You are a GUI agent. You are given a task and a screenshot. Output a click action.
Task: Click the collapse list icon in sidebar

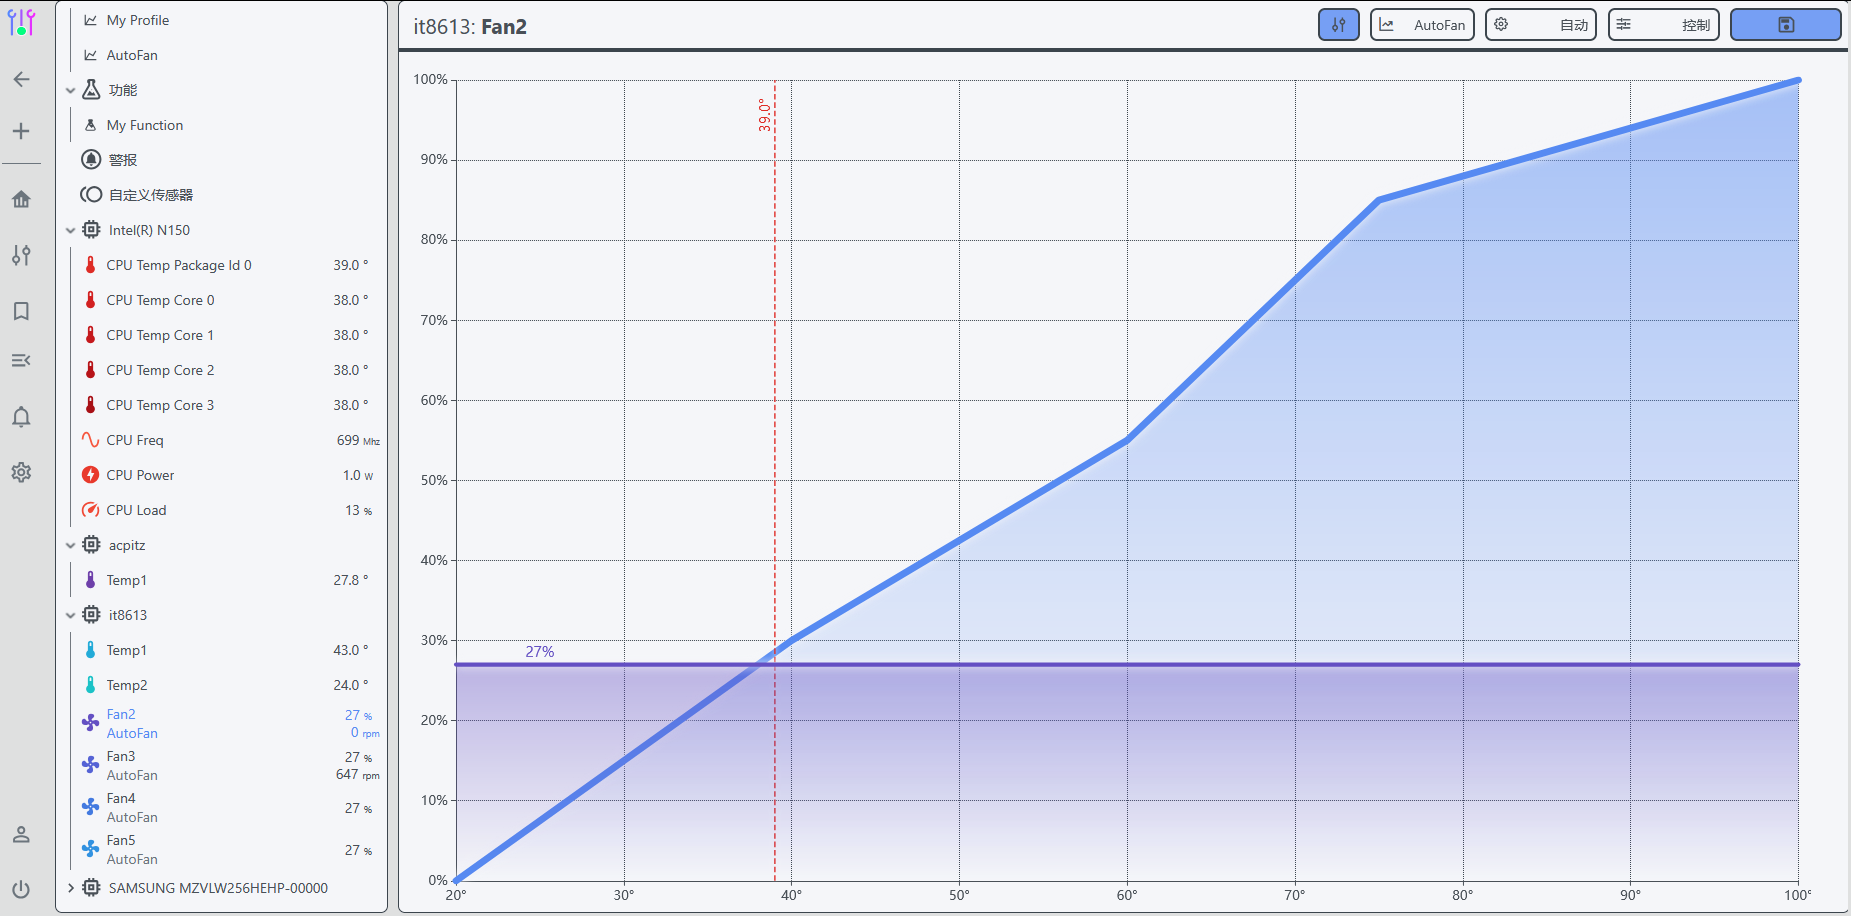point(21,360)
